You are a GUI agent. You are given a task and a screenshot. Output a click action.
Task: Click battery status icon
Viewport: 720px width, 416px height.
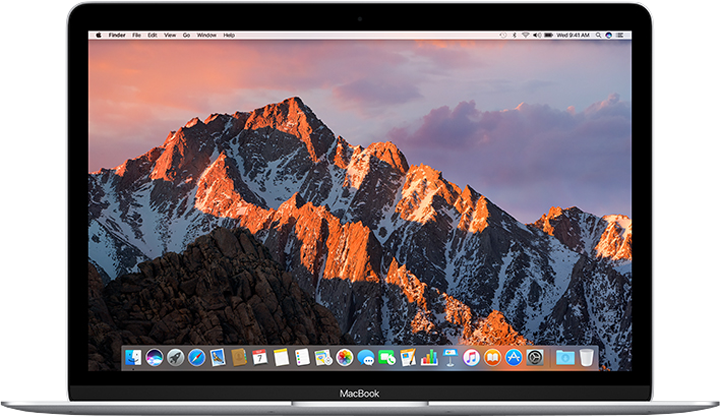point(549,35)
